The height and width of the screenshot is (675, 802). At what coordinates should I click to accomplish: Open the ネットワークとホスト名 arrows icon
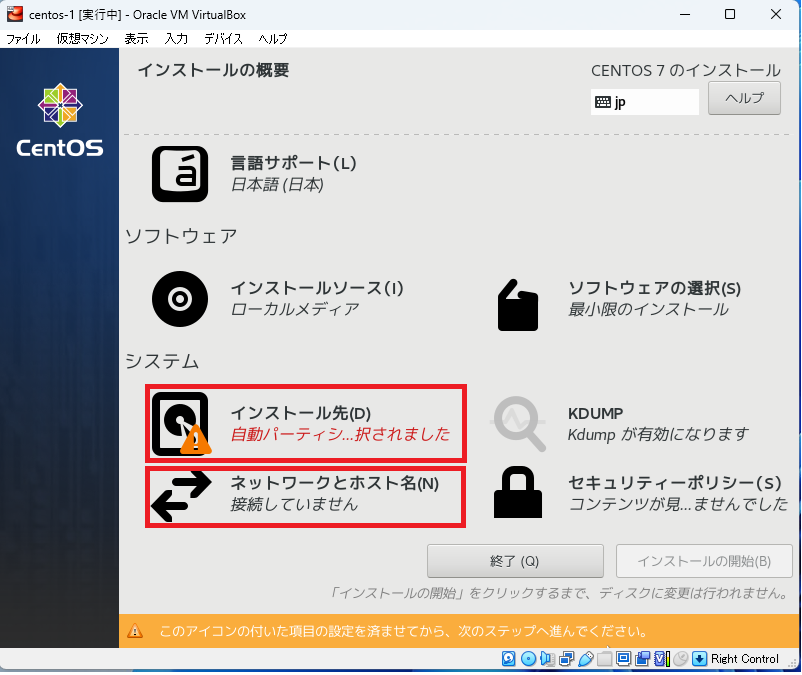[181, 496]
